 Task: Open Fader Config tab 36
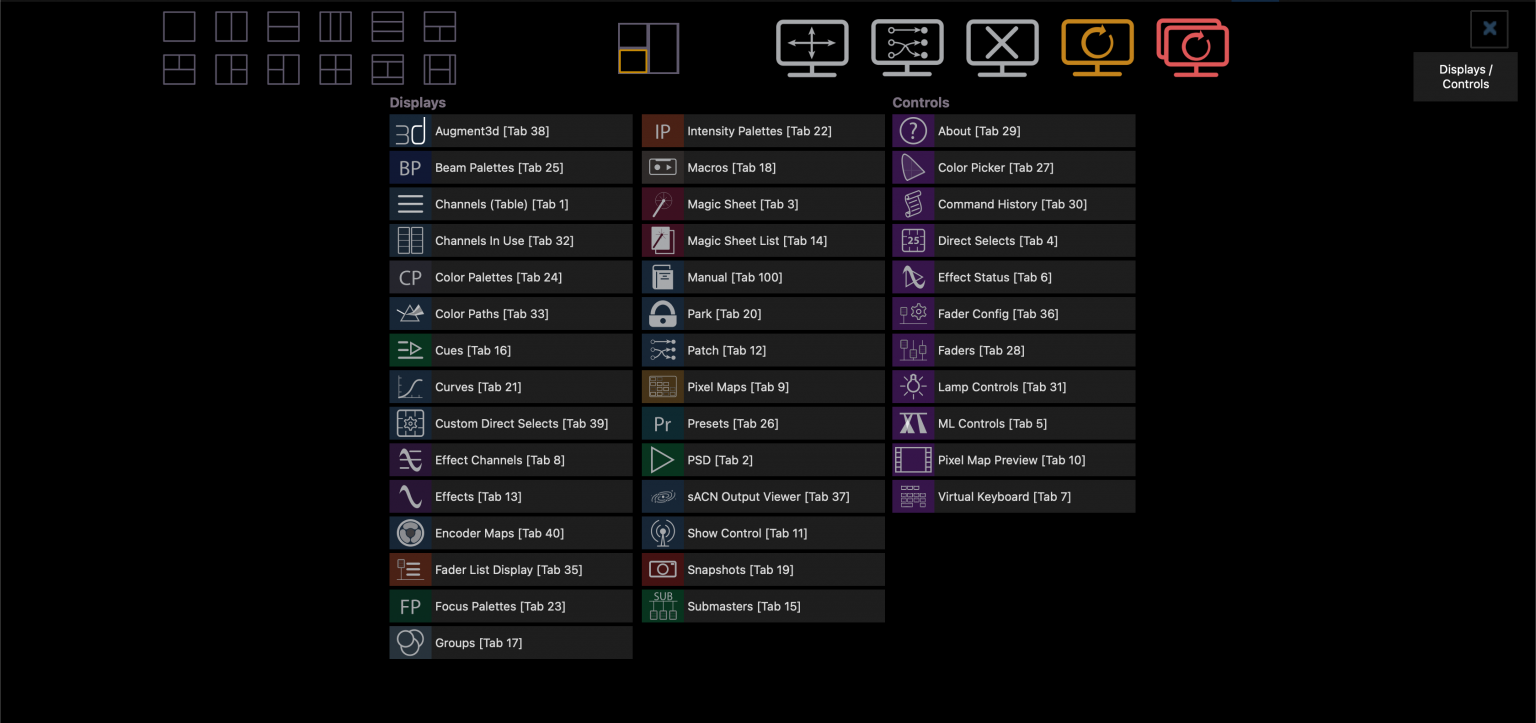[x=1014, y=314]
